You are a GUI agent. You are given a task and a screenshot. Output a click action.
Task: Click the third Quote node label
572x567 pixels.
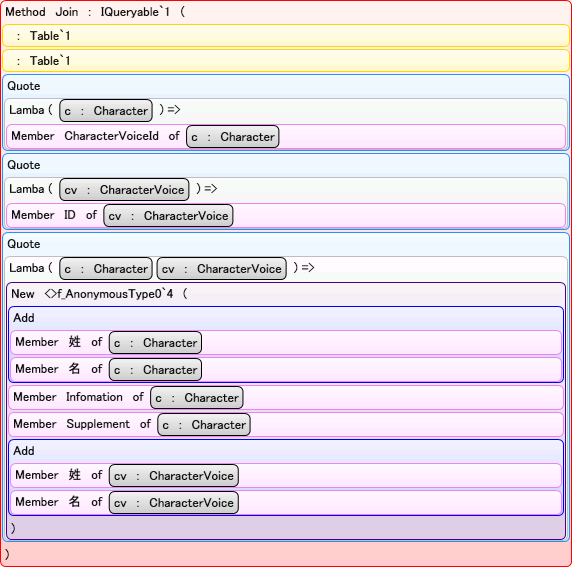[x=24, y=244]
